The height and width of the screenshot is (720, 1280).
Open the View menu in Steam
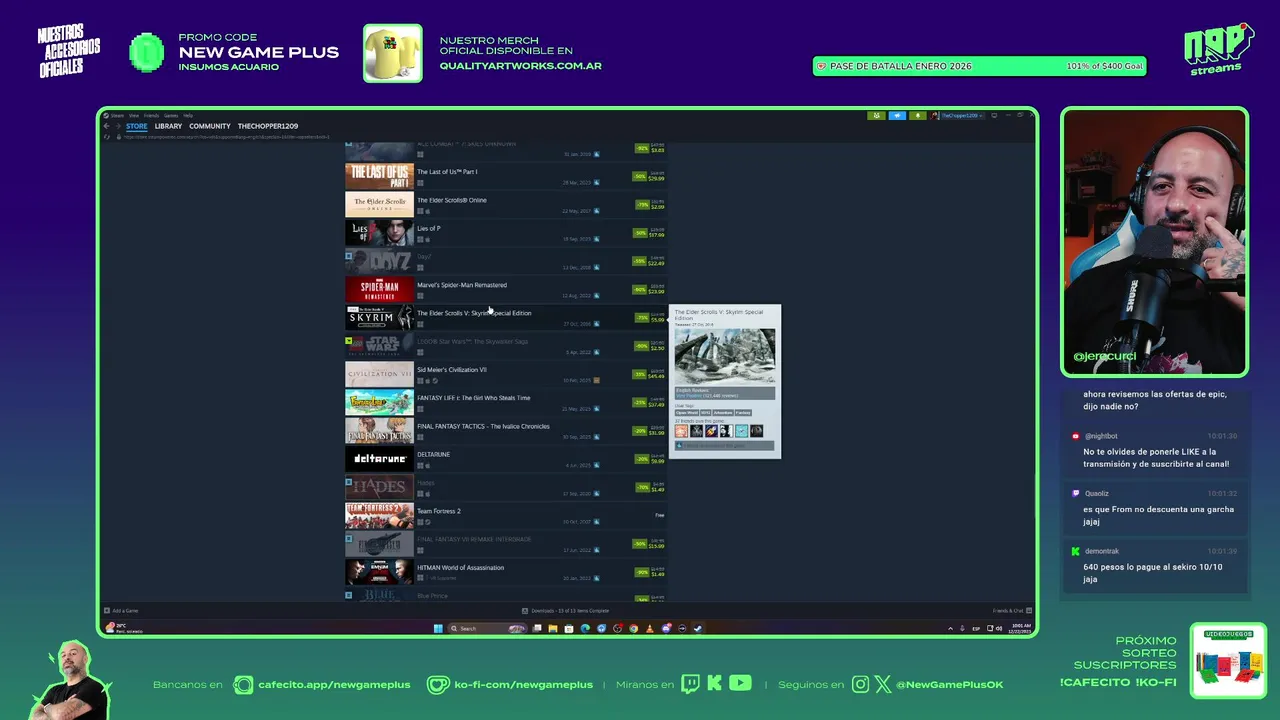pos(134,115)
